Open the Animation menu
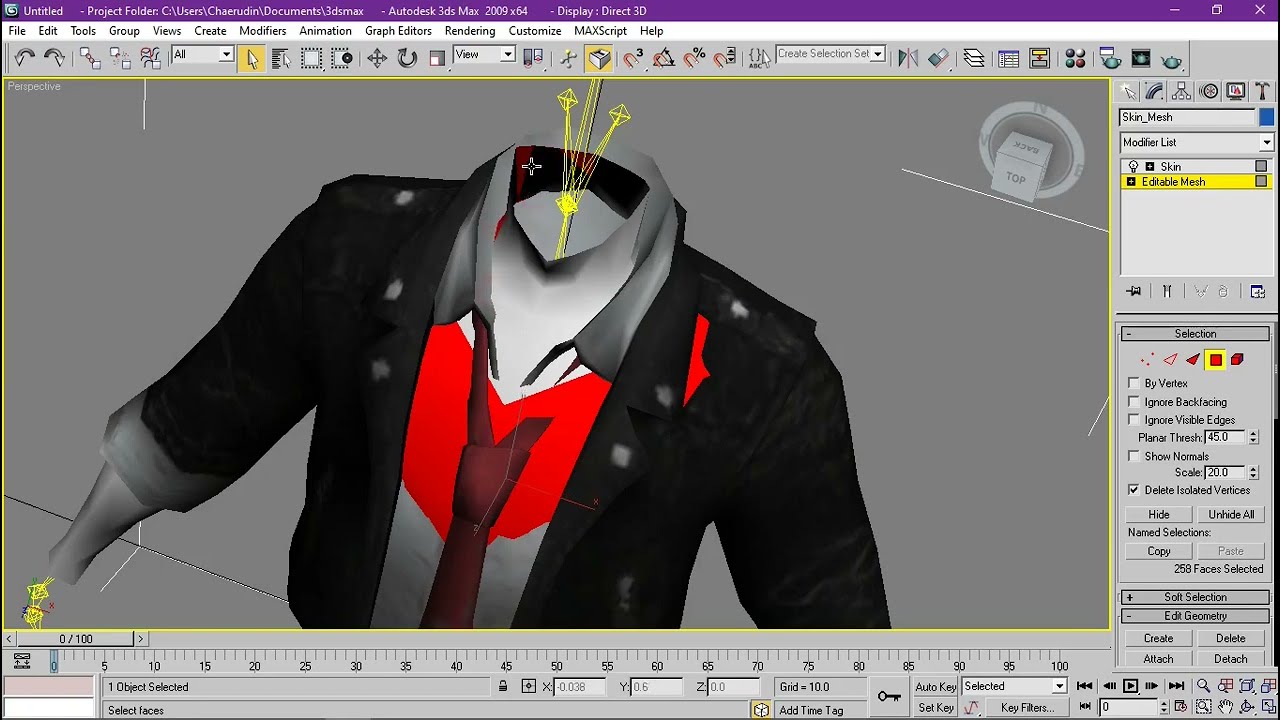1280x720 pixels. [325, 31]
